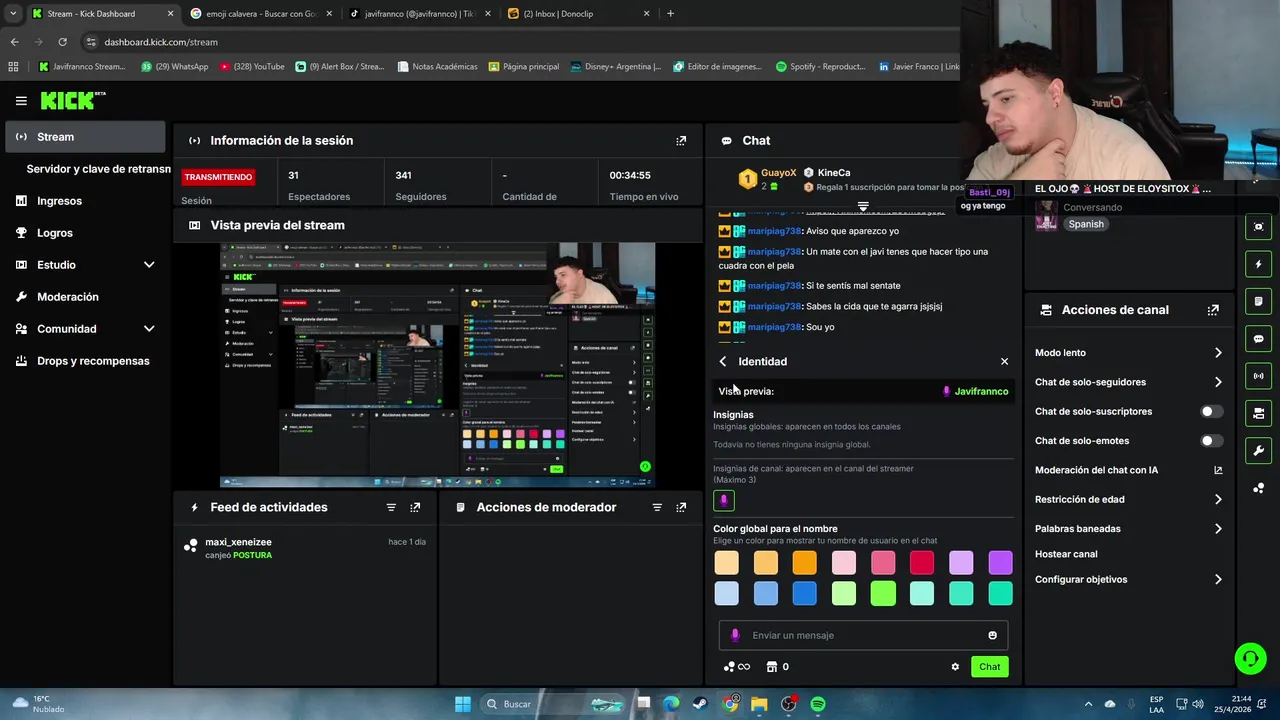Open the hamburger menu beside Kick logo
Screen dimensions: 1280x720
coord(21,101)
